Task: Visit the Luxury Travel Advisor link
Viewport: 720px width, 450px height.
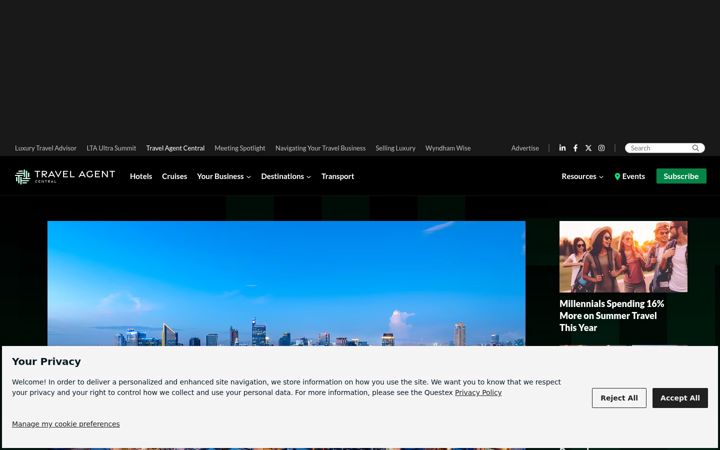Action: (x=45, y=148)
